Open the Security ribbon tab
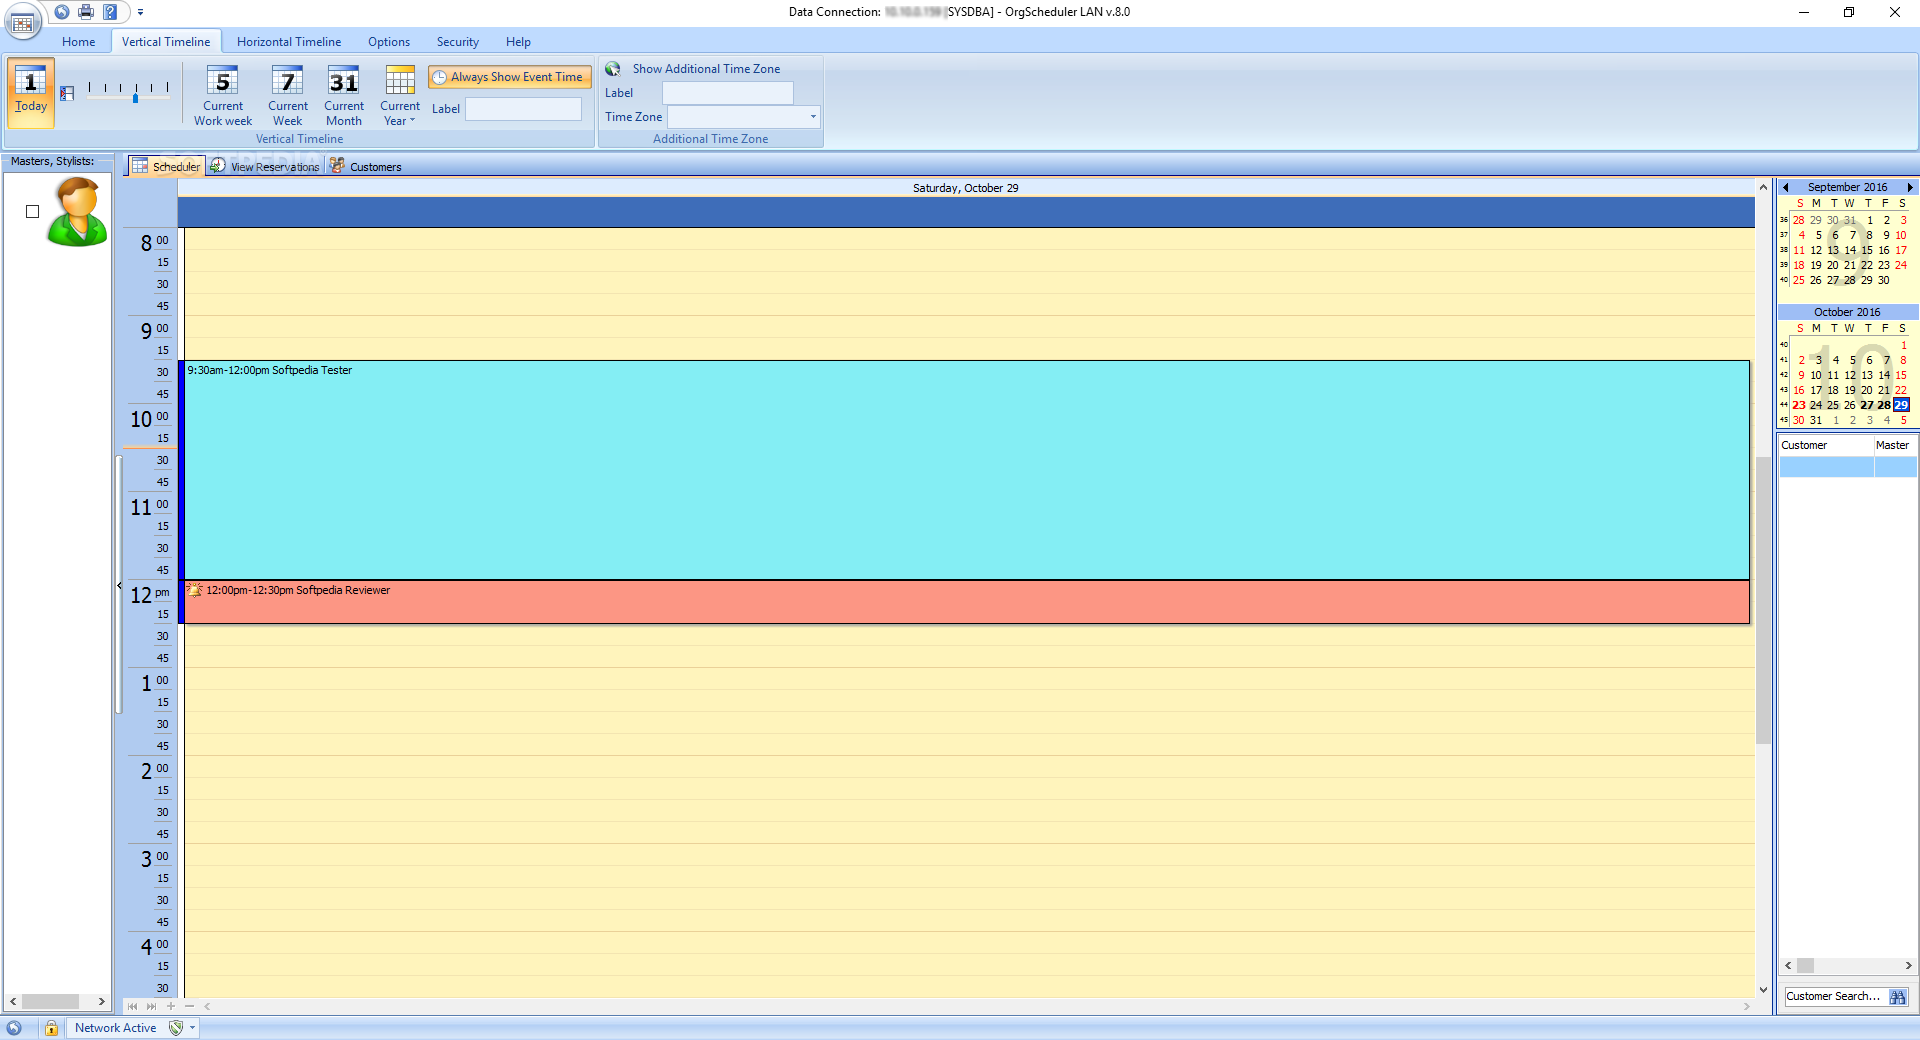Screen dimensions: 1920x1040 pos(458,42)
